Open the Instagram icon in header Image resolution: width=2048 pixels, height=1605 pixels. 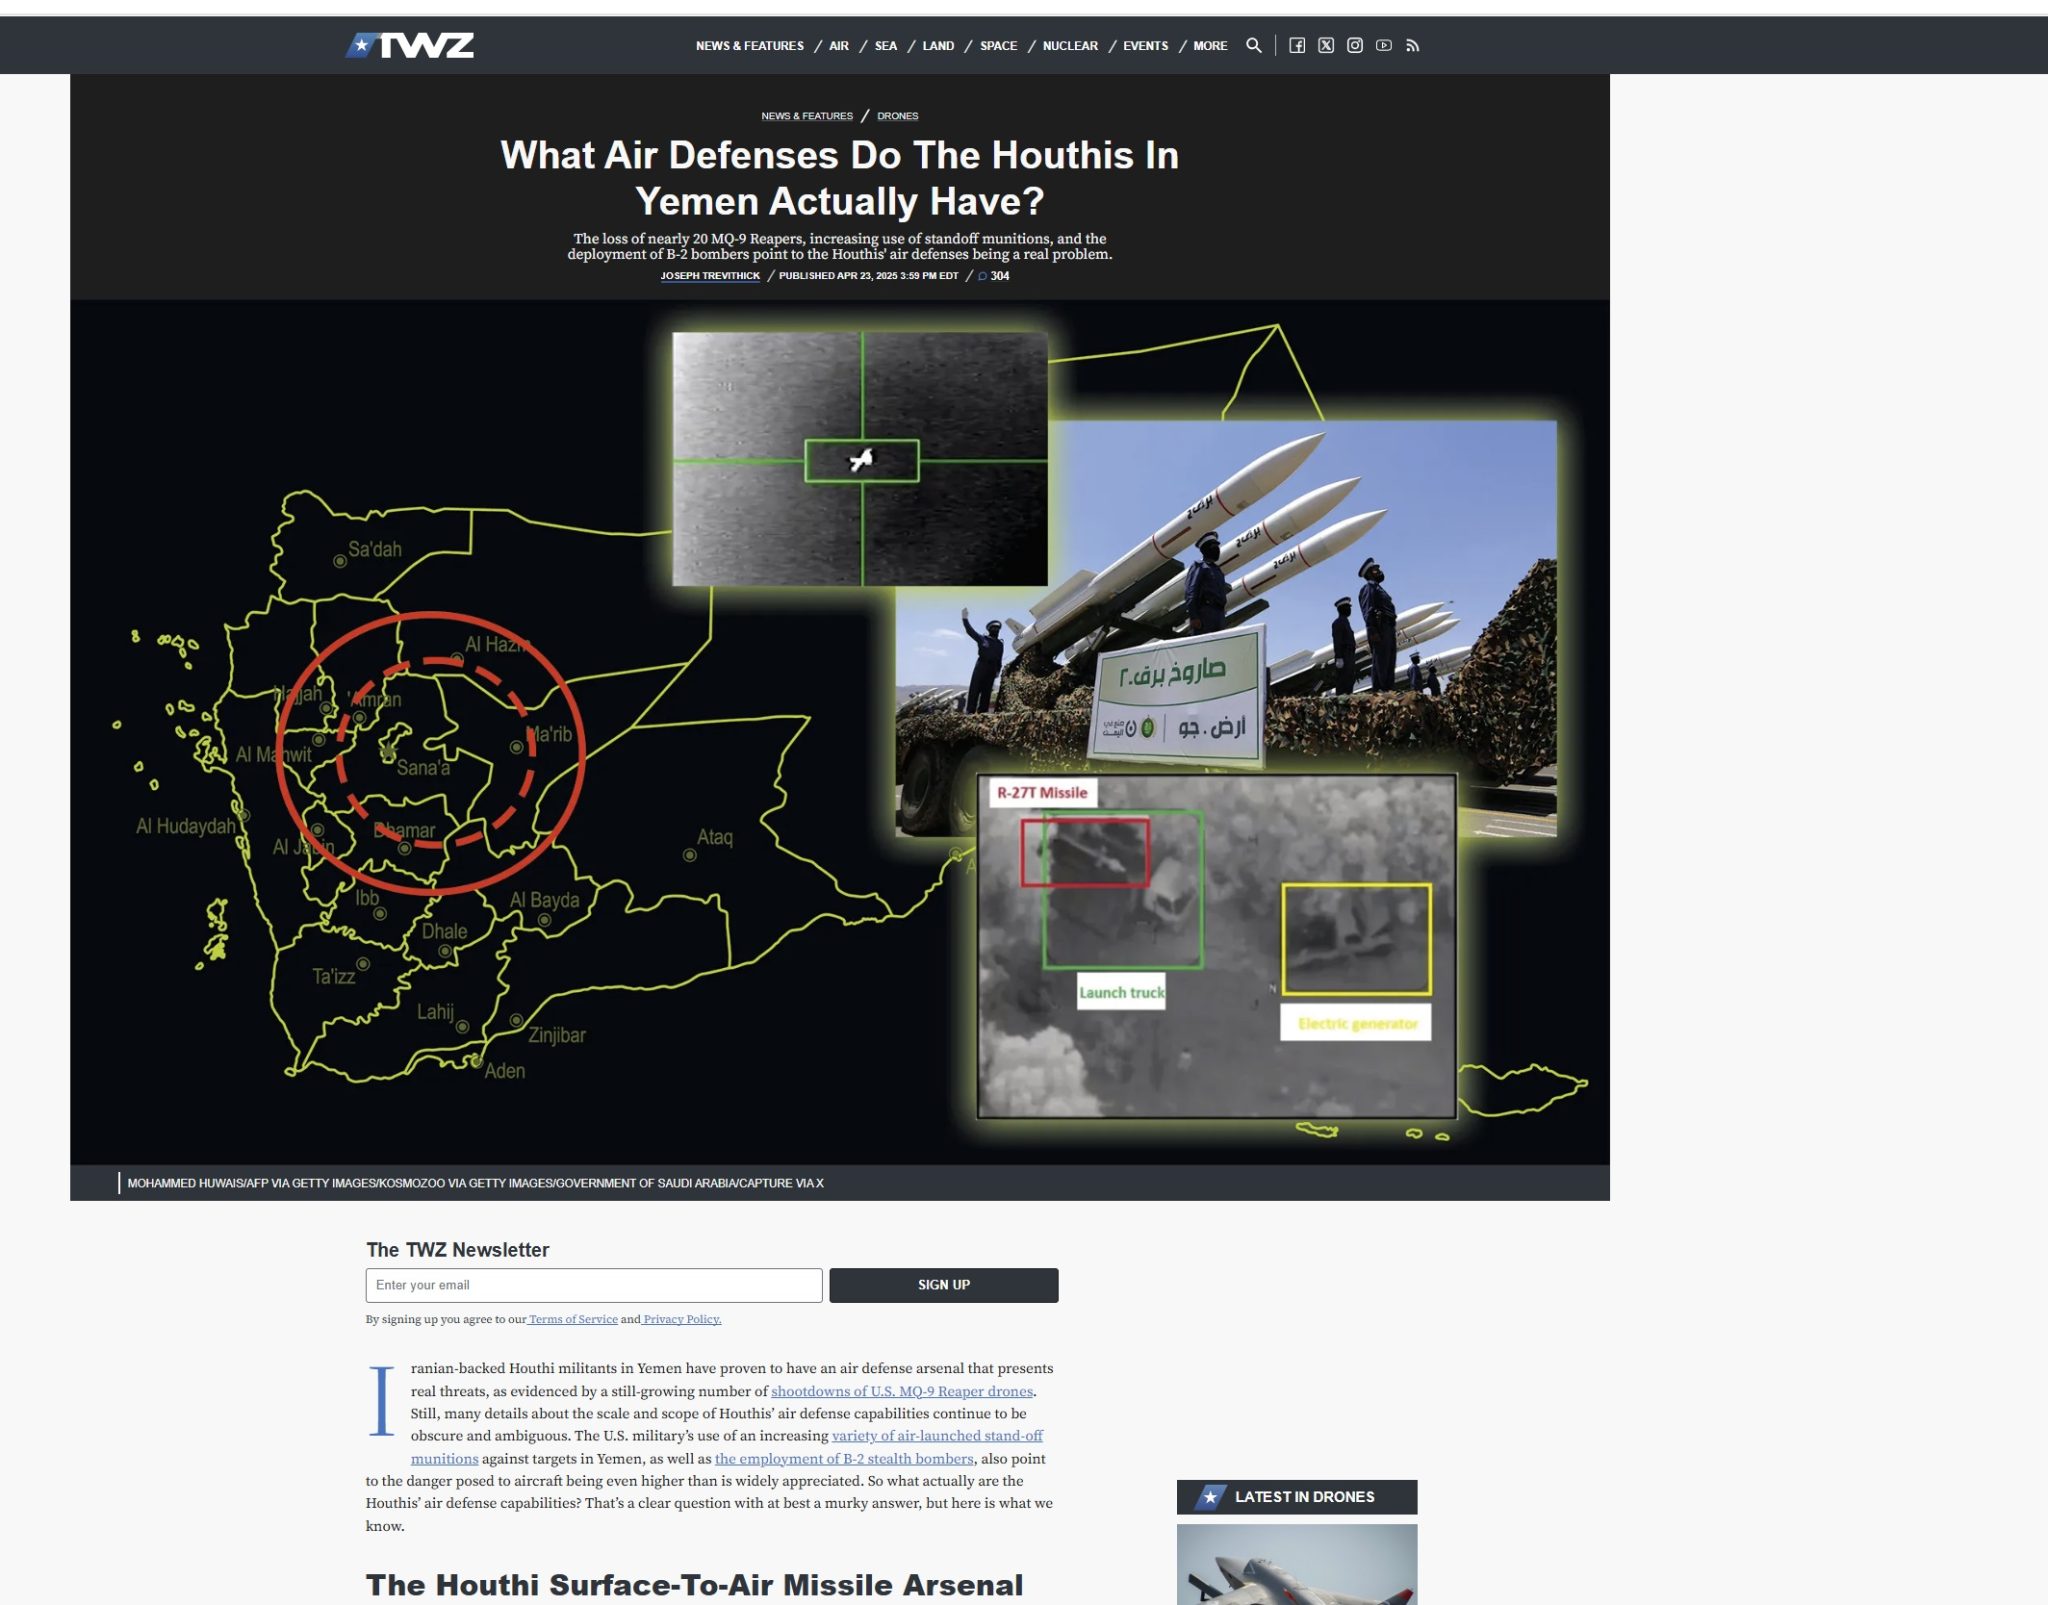point(1355,45)
